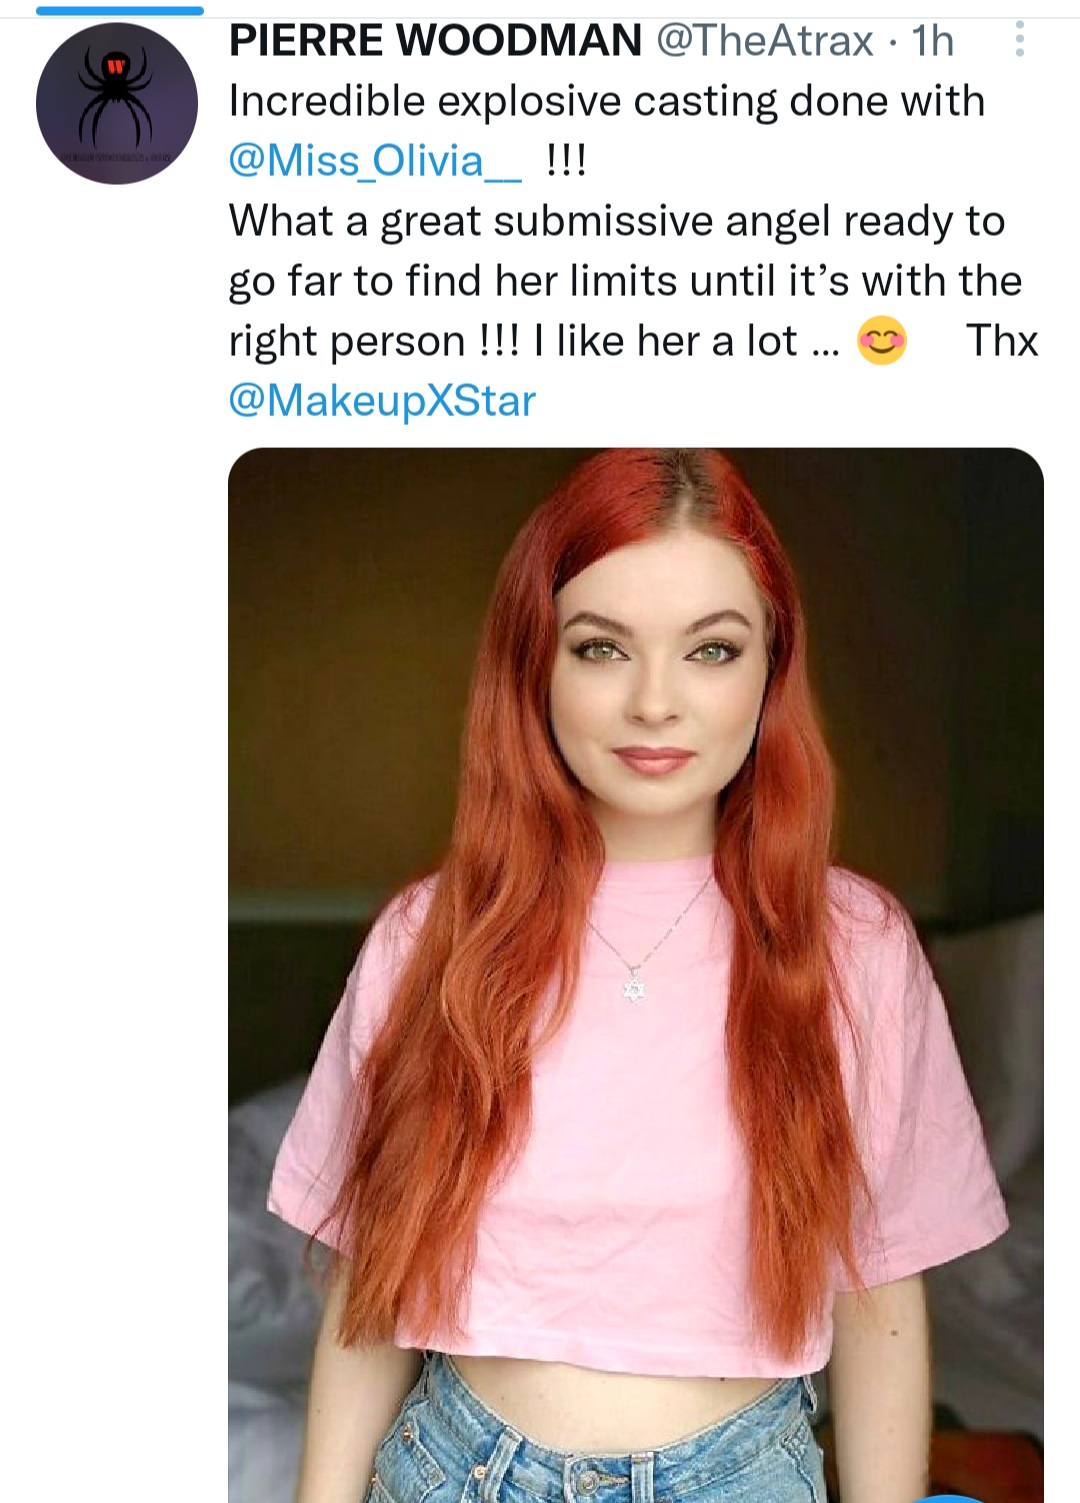Image resolution: width=1080 pixels, height=1503 pixels.
Task: Click the 'go far to find her limits' line
Action: [x=625, y=281]
